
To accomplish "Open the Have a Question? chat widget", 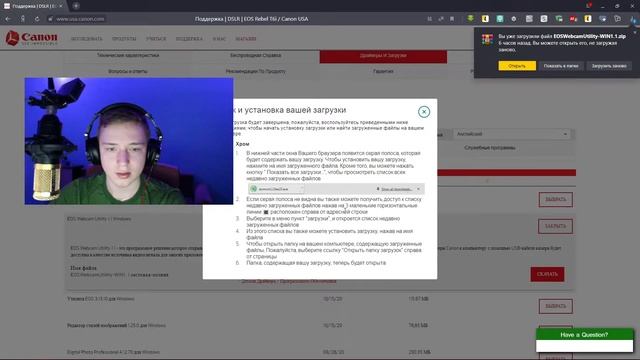I will point(584,335).
